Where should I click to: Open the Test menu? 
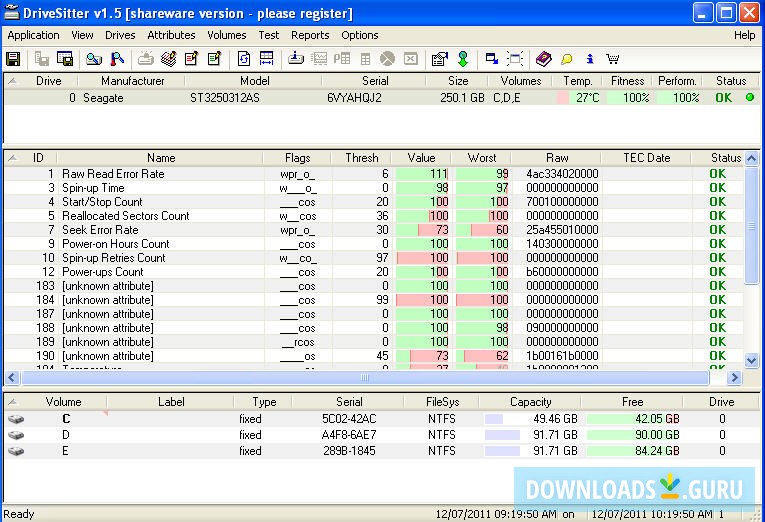269,35
